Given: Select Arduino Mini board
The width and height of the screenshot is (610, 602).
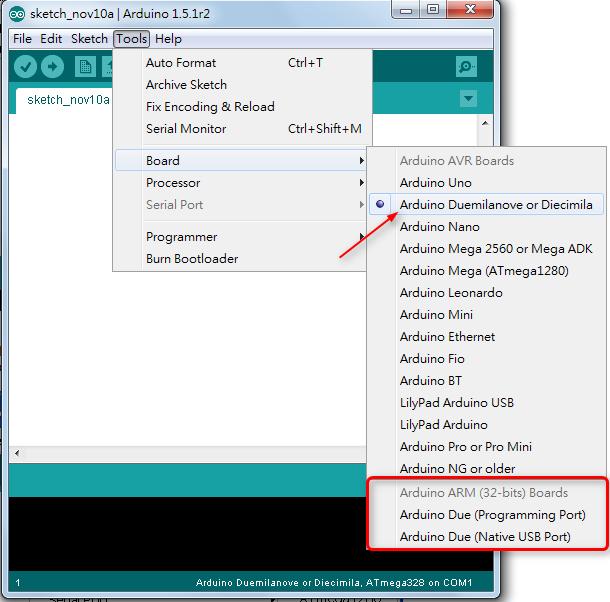Looking at the screenshot, I should pyautogui.click(x=486, y=314).
